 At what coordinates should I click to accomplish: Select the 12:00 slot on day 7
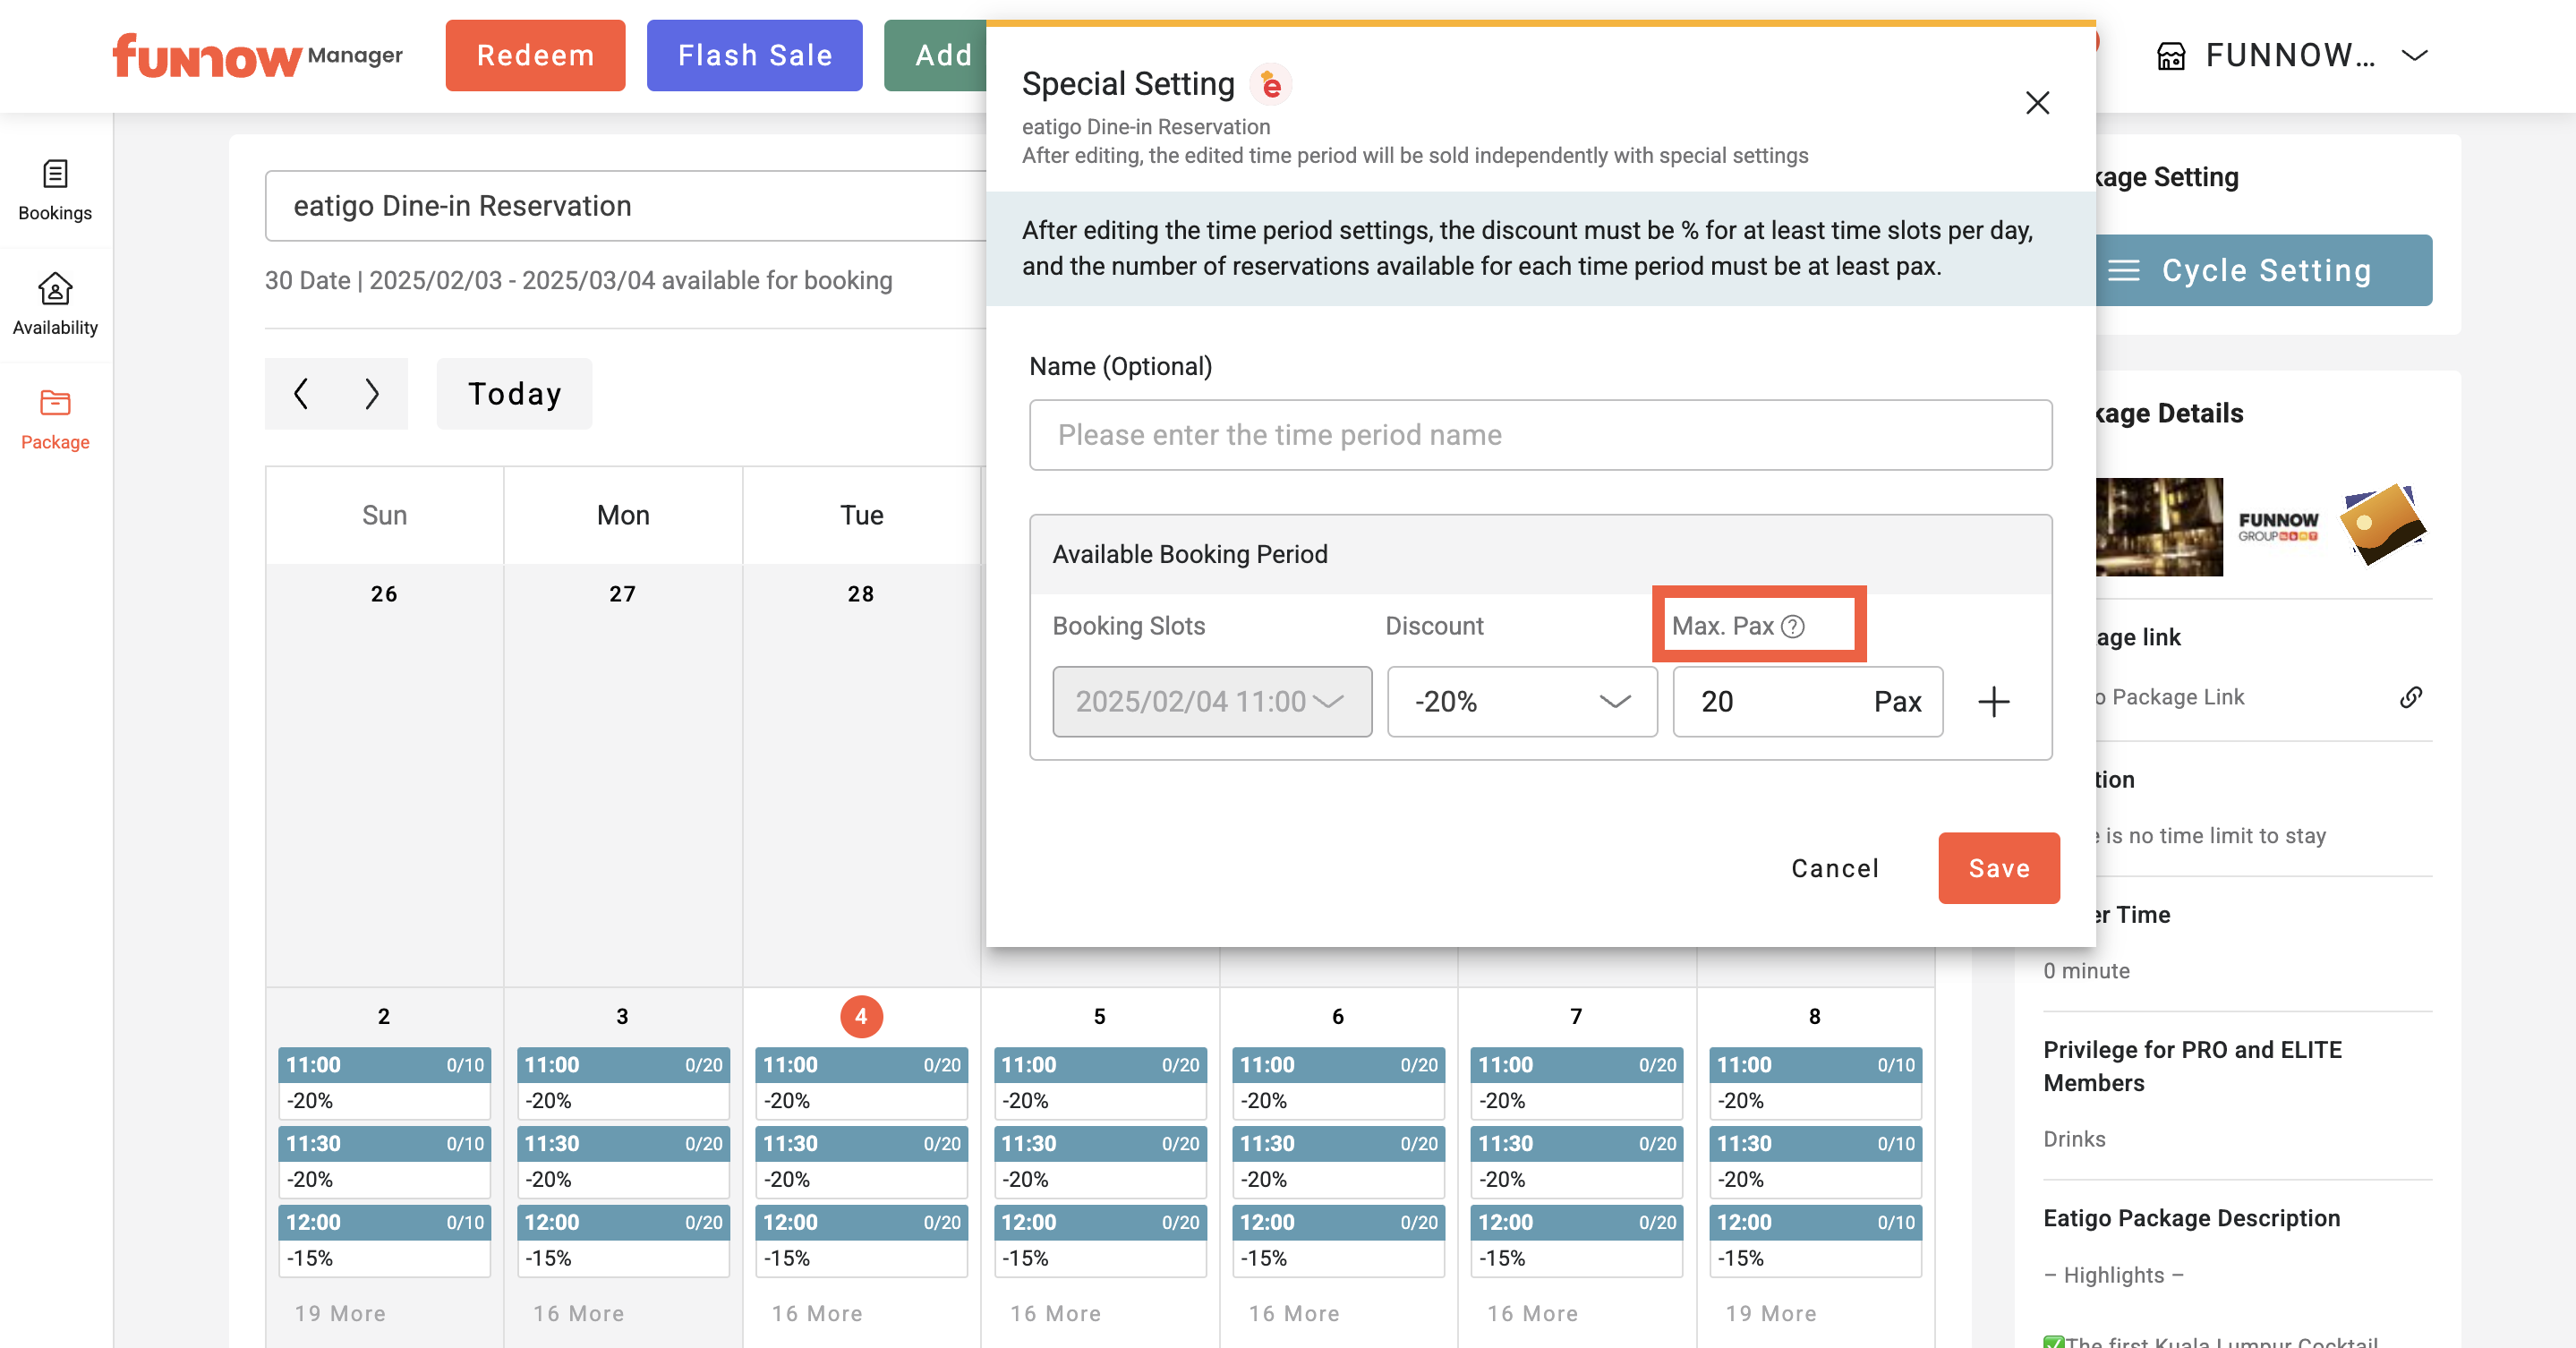pyautogui.click(x=1577, y=1241)
